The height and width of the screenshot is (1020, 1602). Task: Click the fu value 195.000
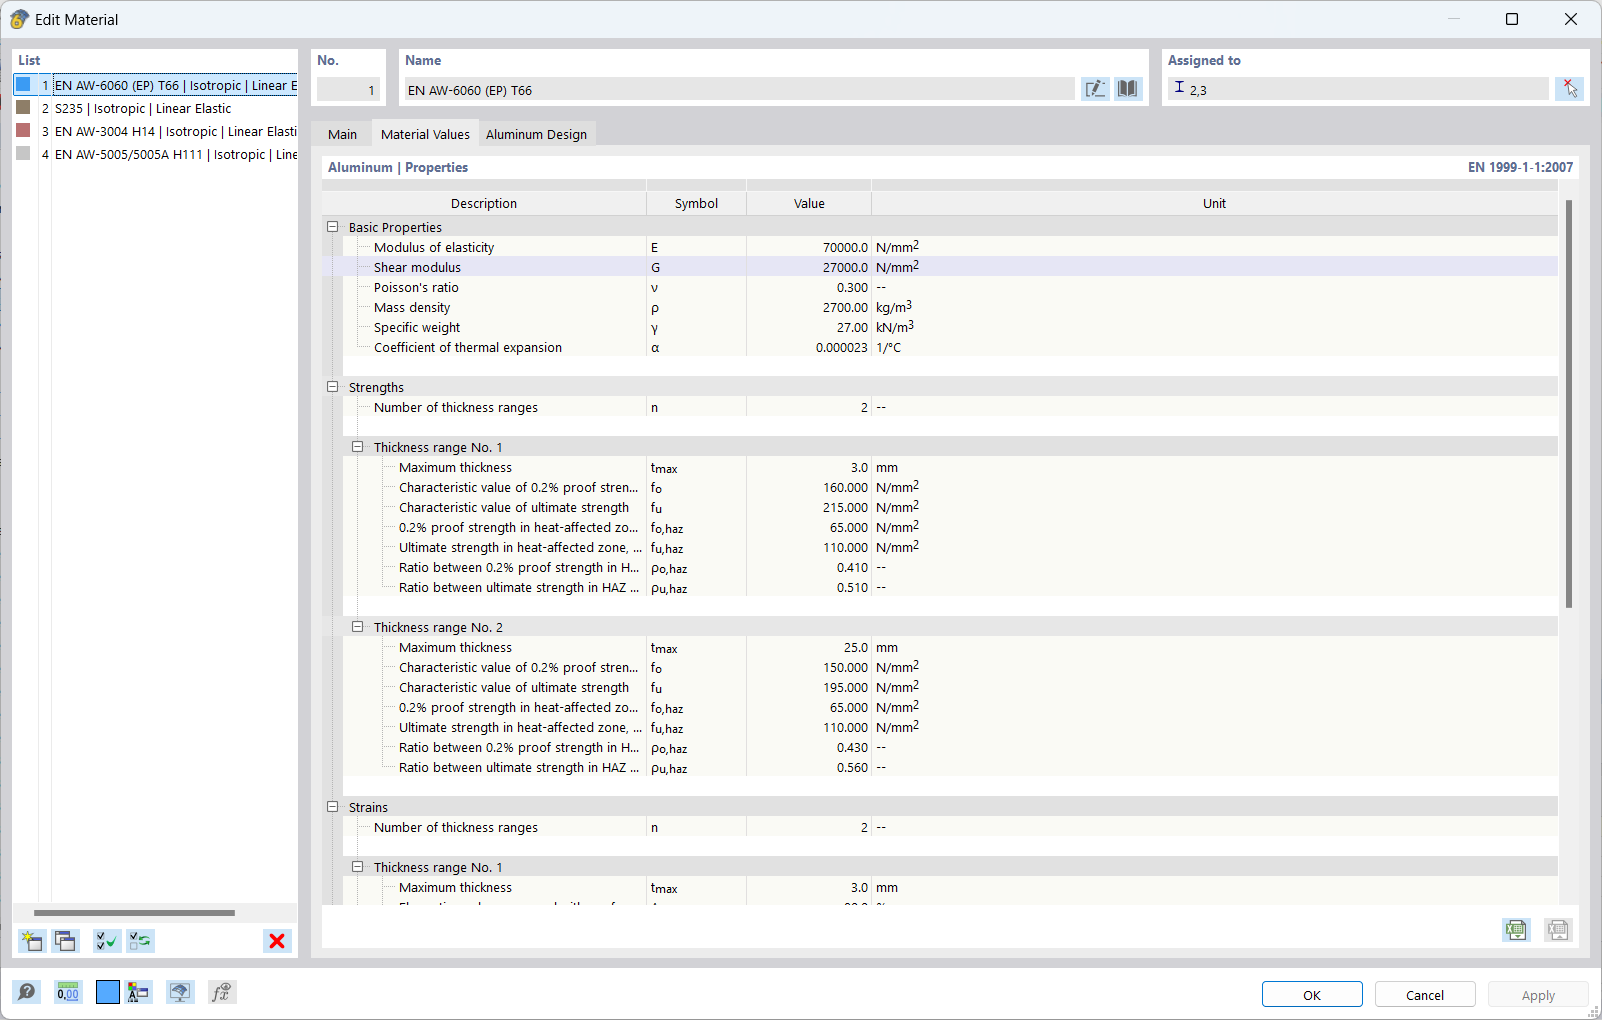coord(808,687)
